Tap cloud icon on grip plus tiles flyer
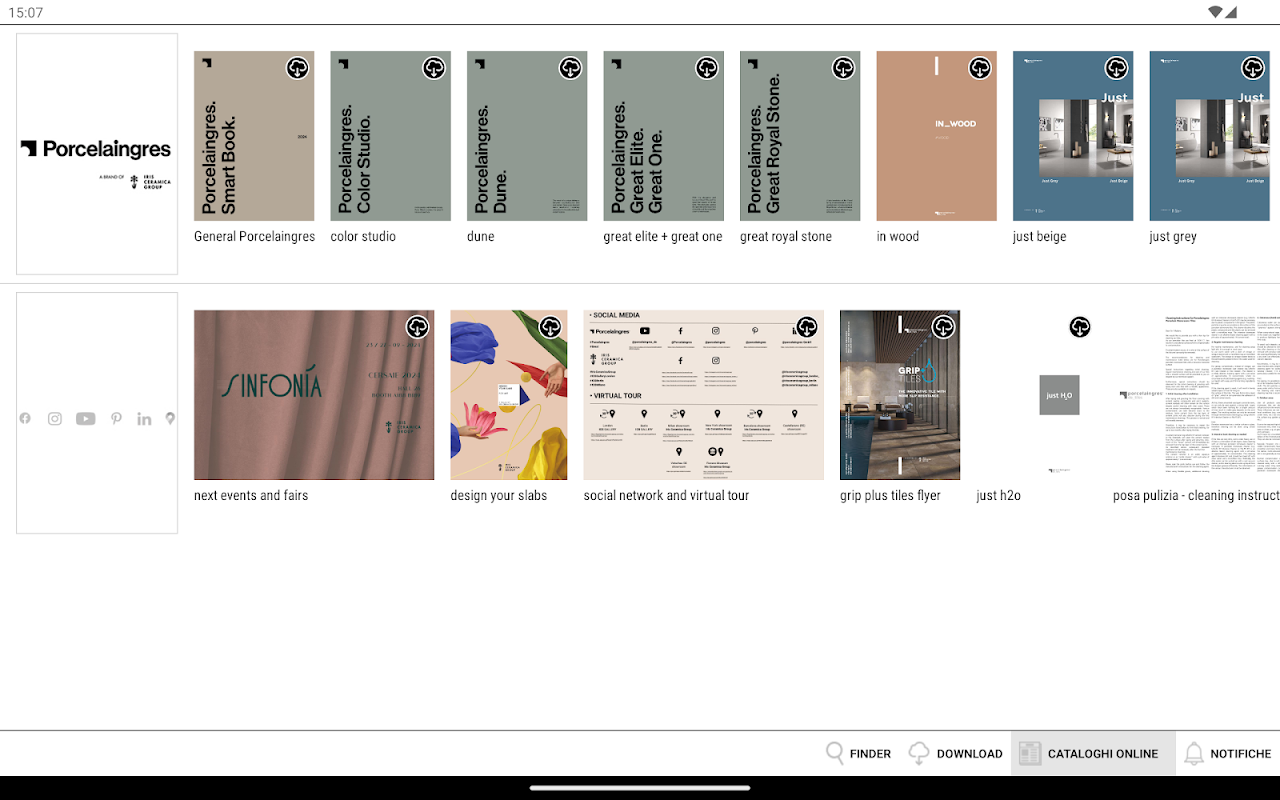The image size is (1280, 800). coord(944,327)
